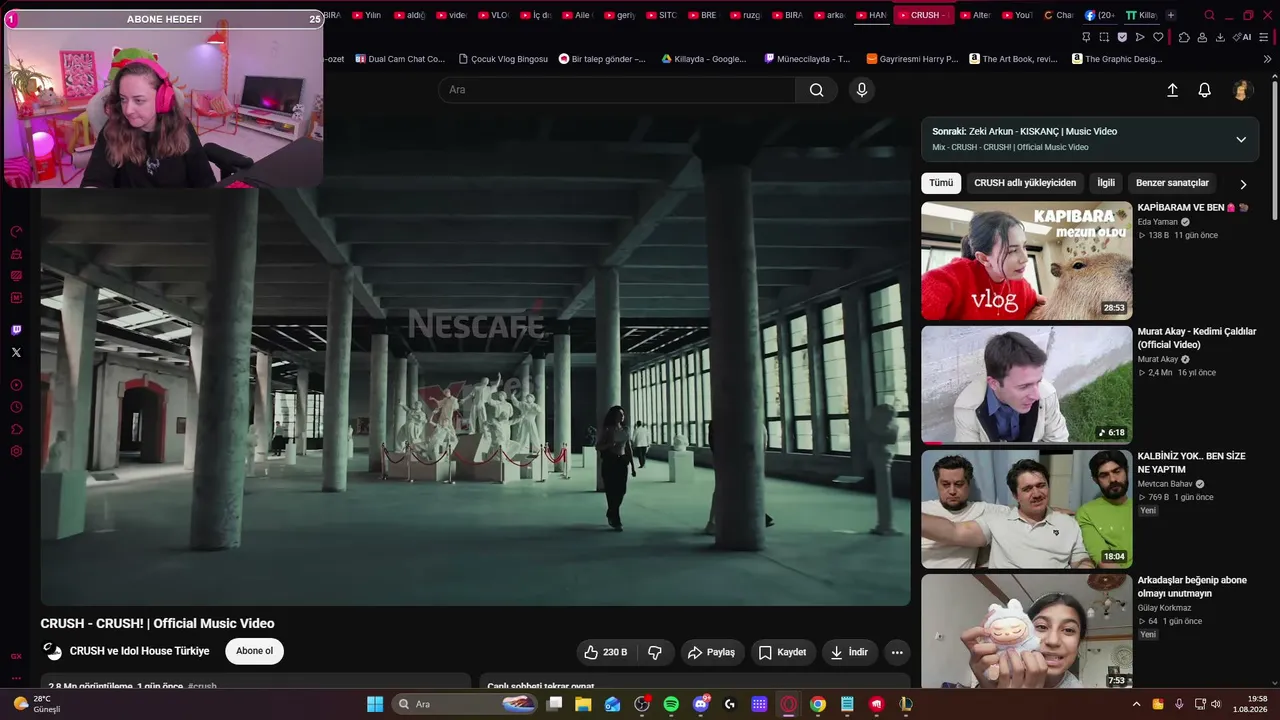The width and height of the screenshot is (1280, 720).
Task: Click the YouTube search input field
Action: pyautogui.click(x=617, y=90)
